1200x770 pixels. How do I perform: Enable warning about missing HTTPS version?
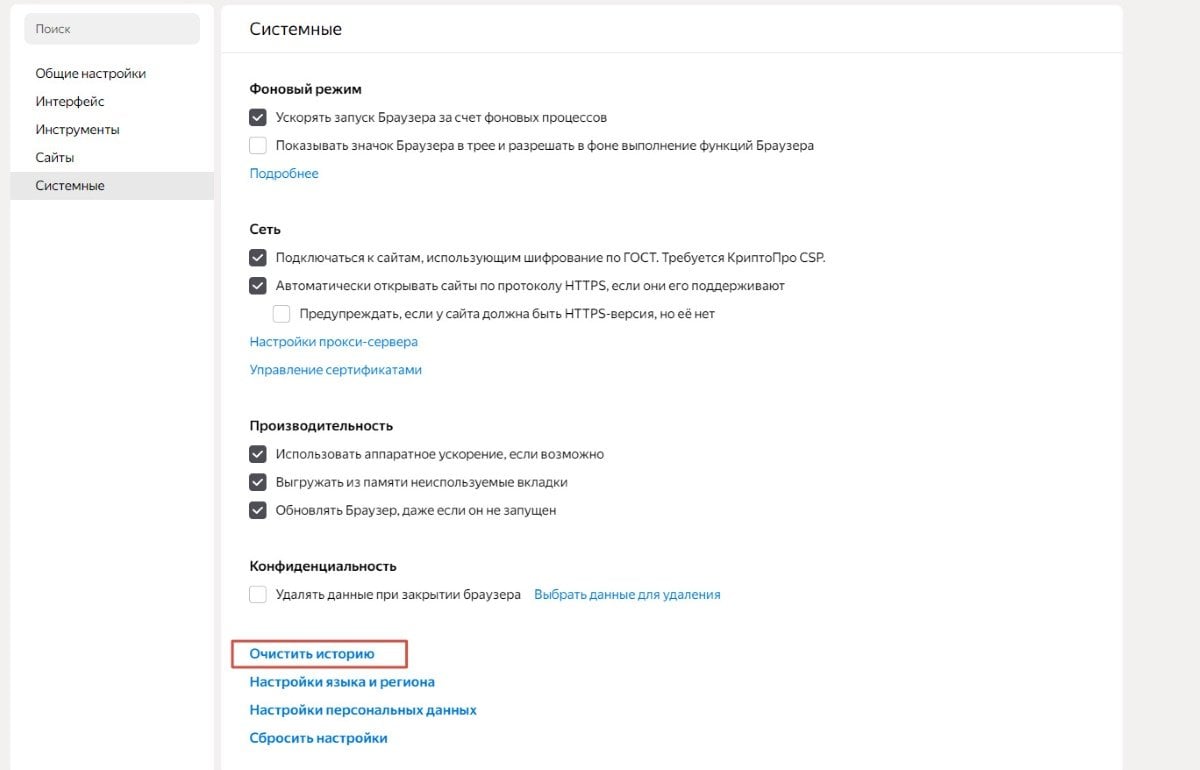282,313
